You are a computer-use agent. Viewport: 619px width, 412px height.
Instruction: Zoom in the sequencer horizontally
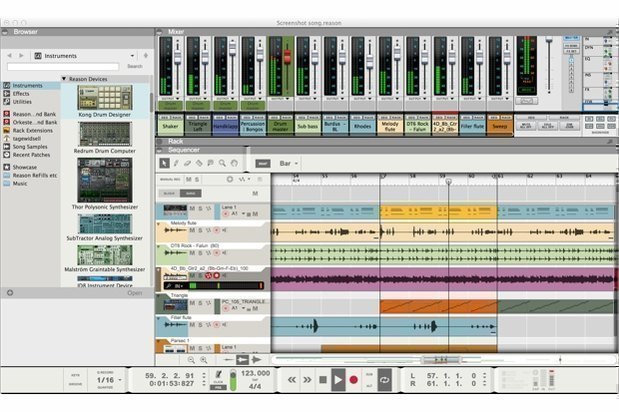click(x=204, y=360)
